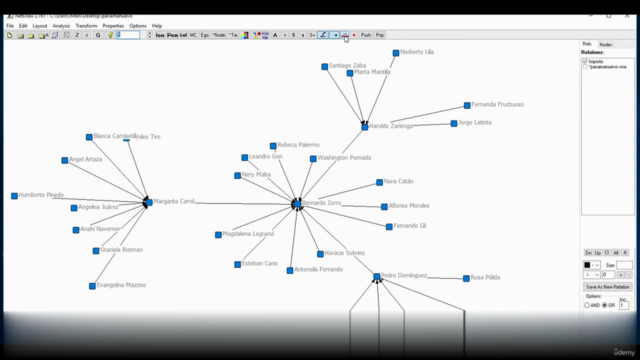Click the Margarita Carrió node
The image size is (640, 360).
pyautogui.click(x=149, y=202)
